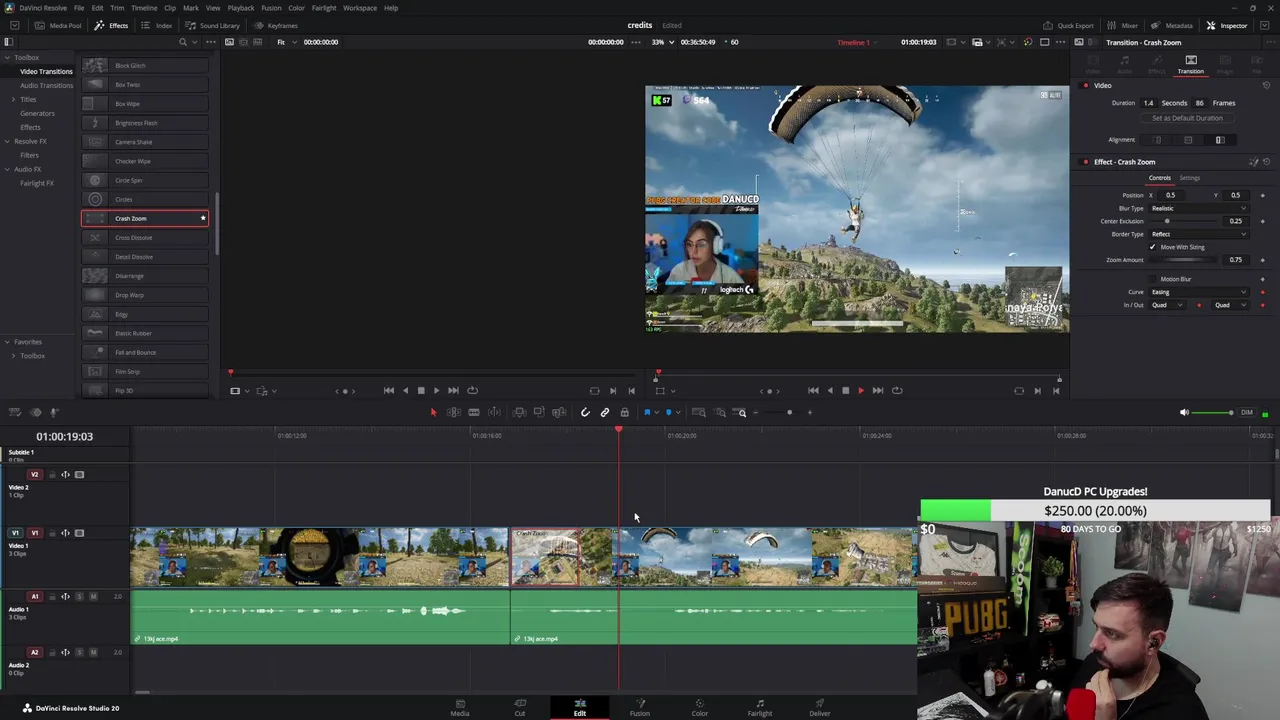1280x720 pixels.
Task: Collapse the Favorites section
Action: [7, 342]
